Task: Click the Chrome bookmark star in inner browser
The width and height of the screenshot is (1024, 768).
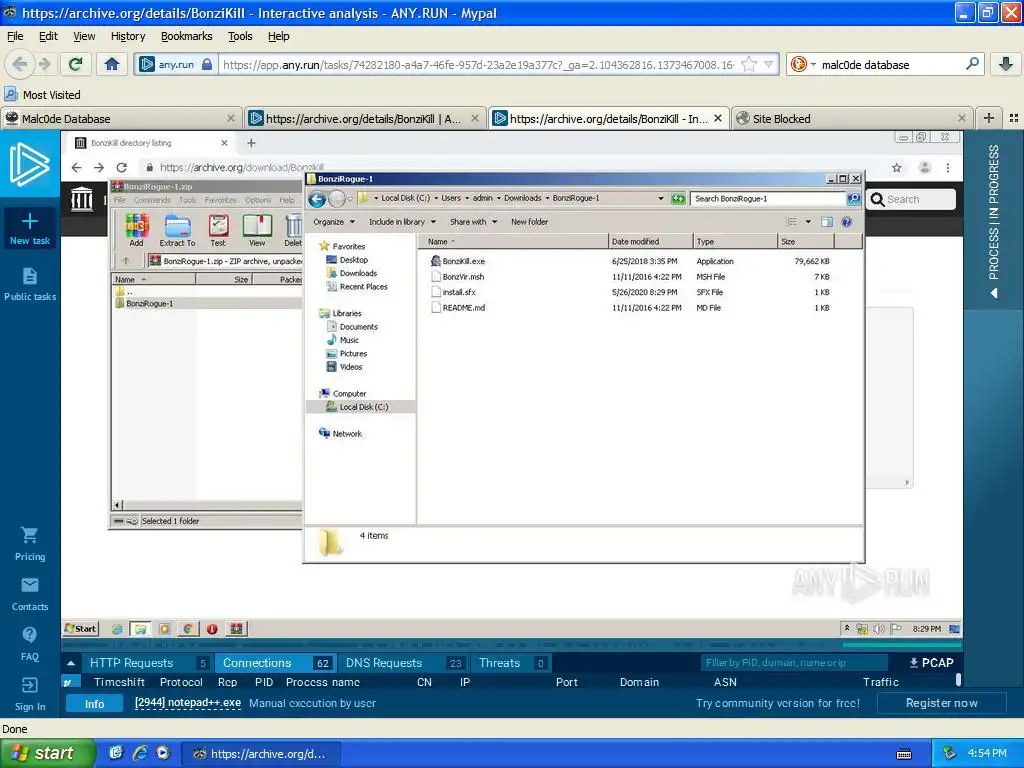Action: pos(897,168)
